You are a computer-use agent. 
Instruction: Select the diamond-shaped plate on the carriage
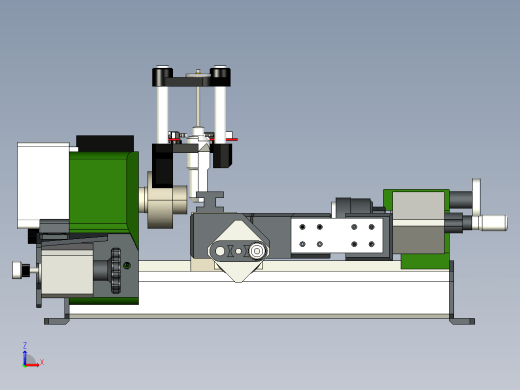coord(238,251)
